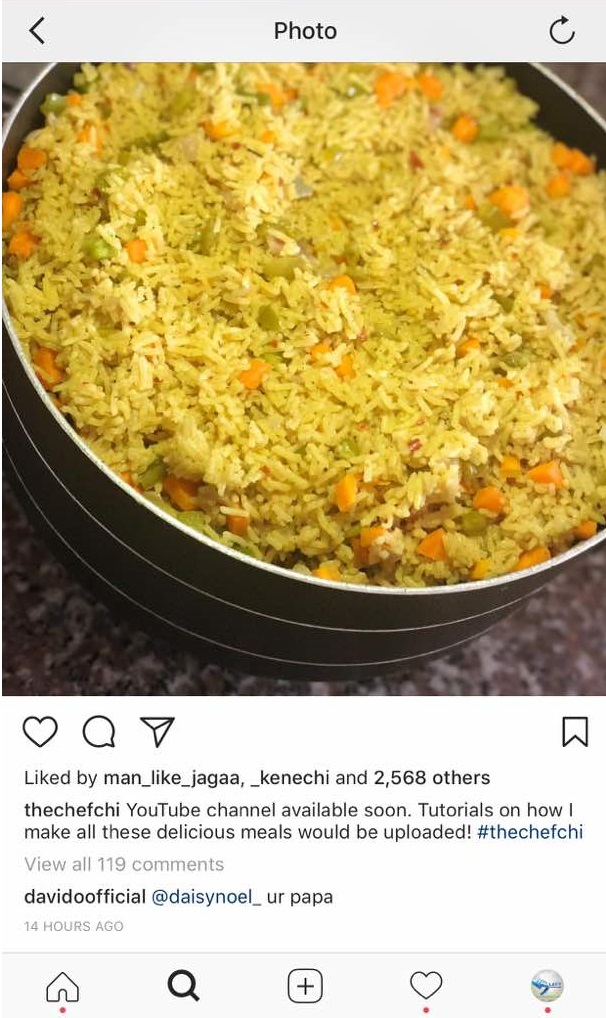View all 119 comments

point(124,864)
